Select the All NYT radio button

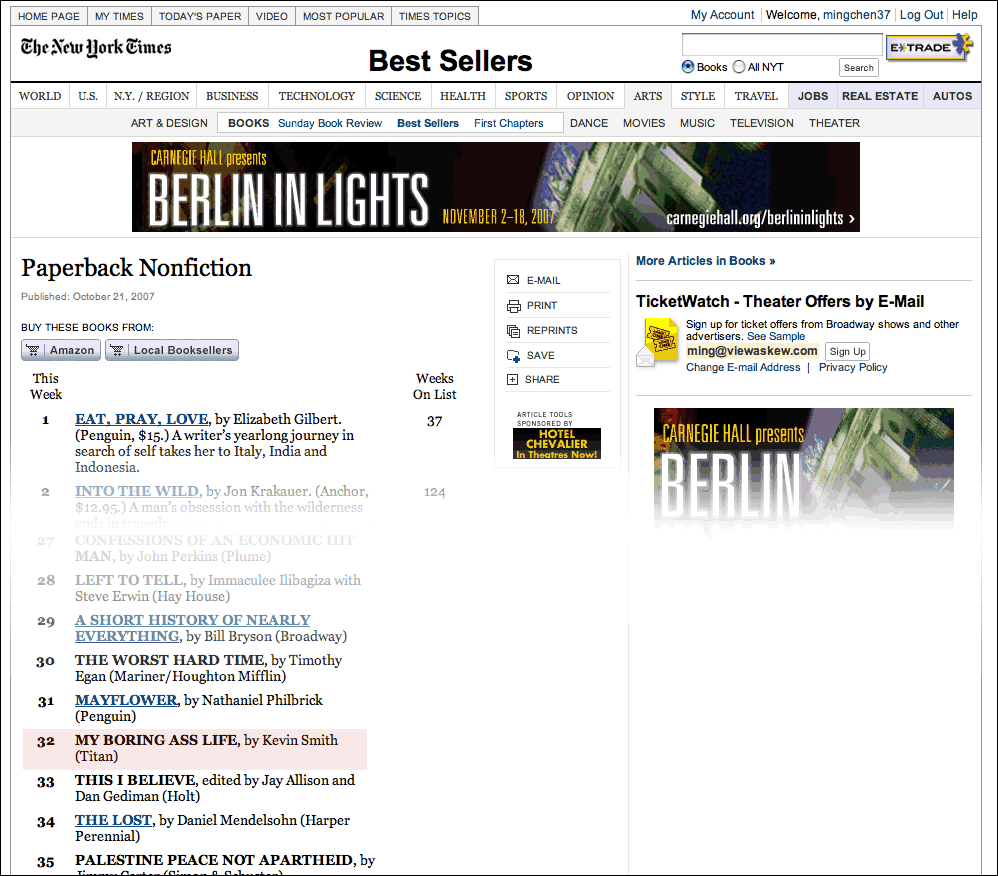click(x=739, y=67)
